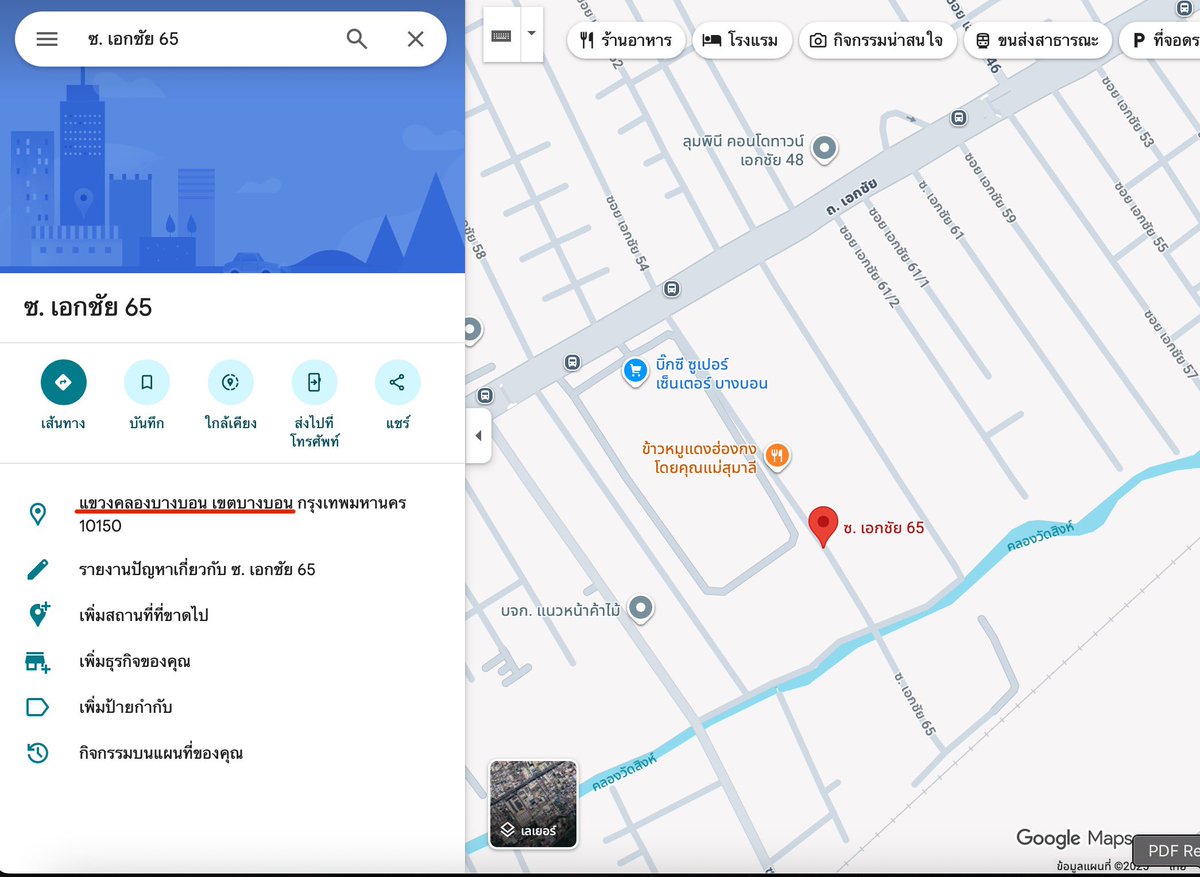Send to phone ส่งไปที่โทรศัพท์ icon
1200x877 pixels.
(x=314, y=382)
